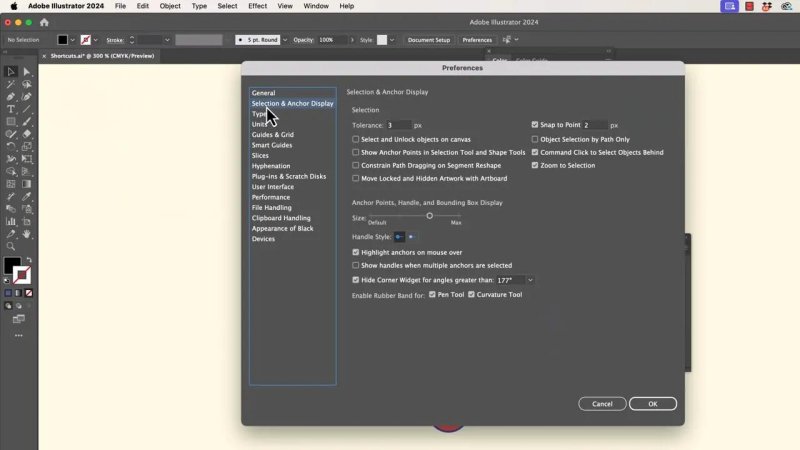Enable Constrain Path Dragging on Segment Reshape

click(x=356, y=165)
